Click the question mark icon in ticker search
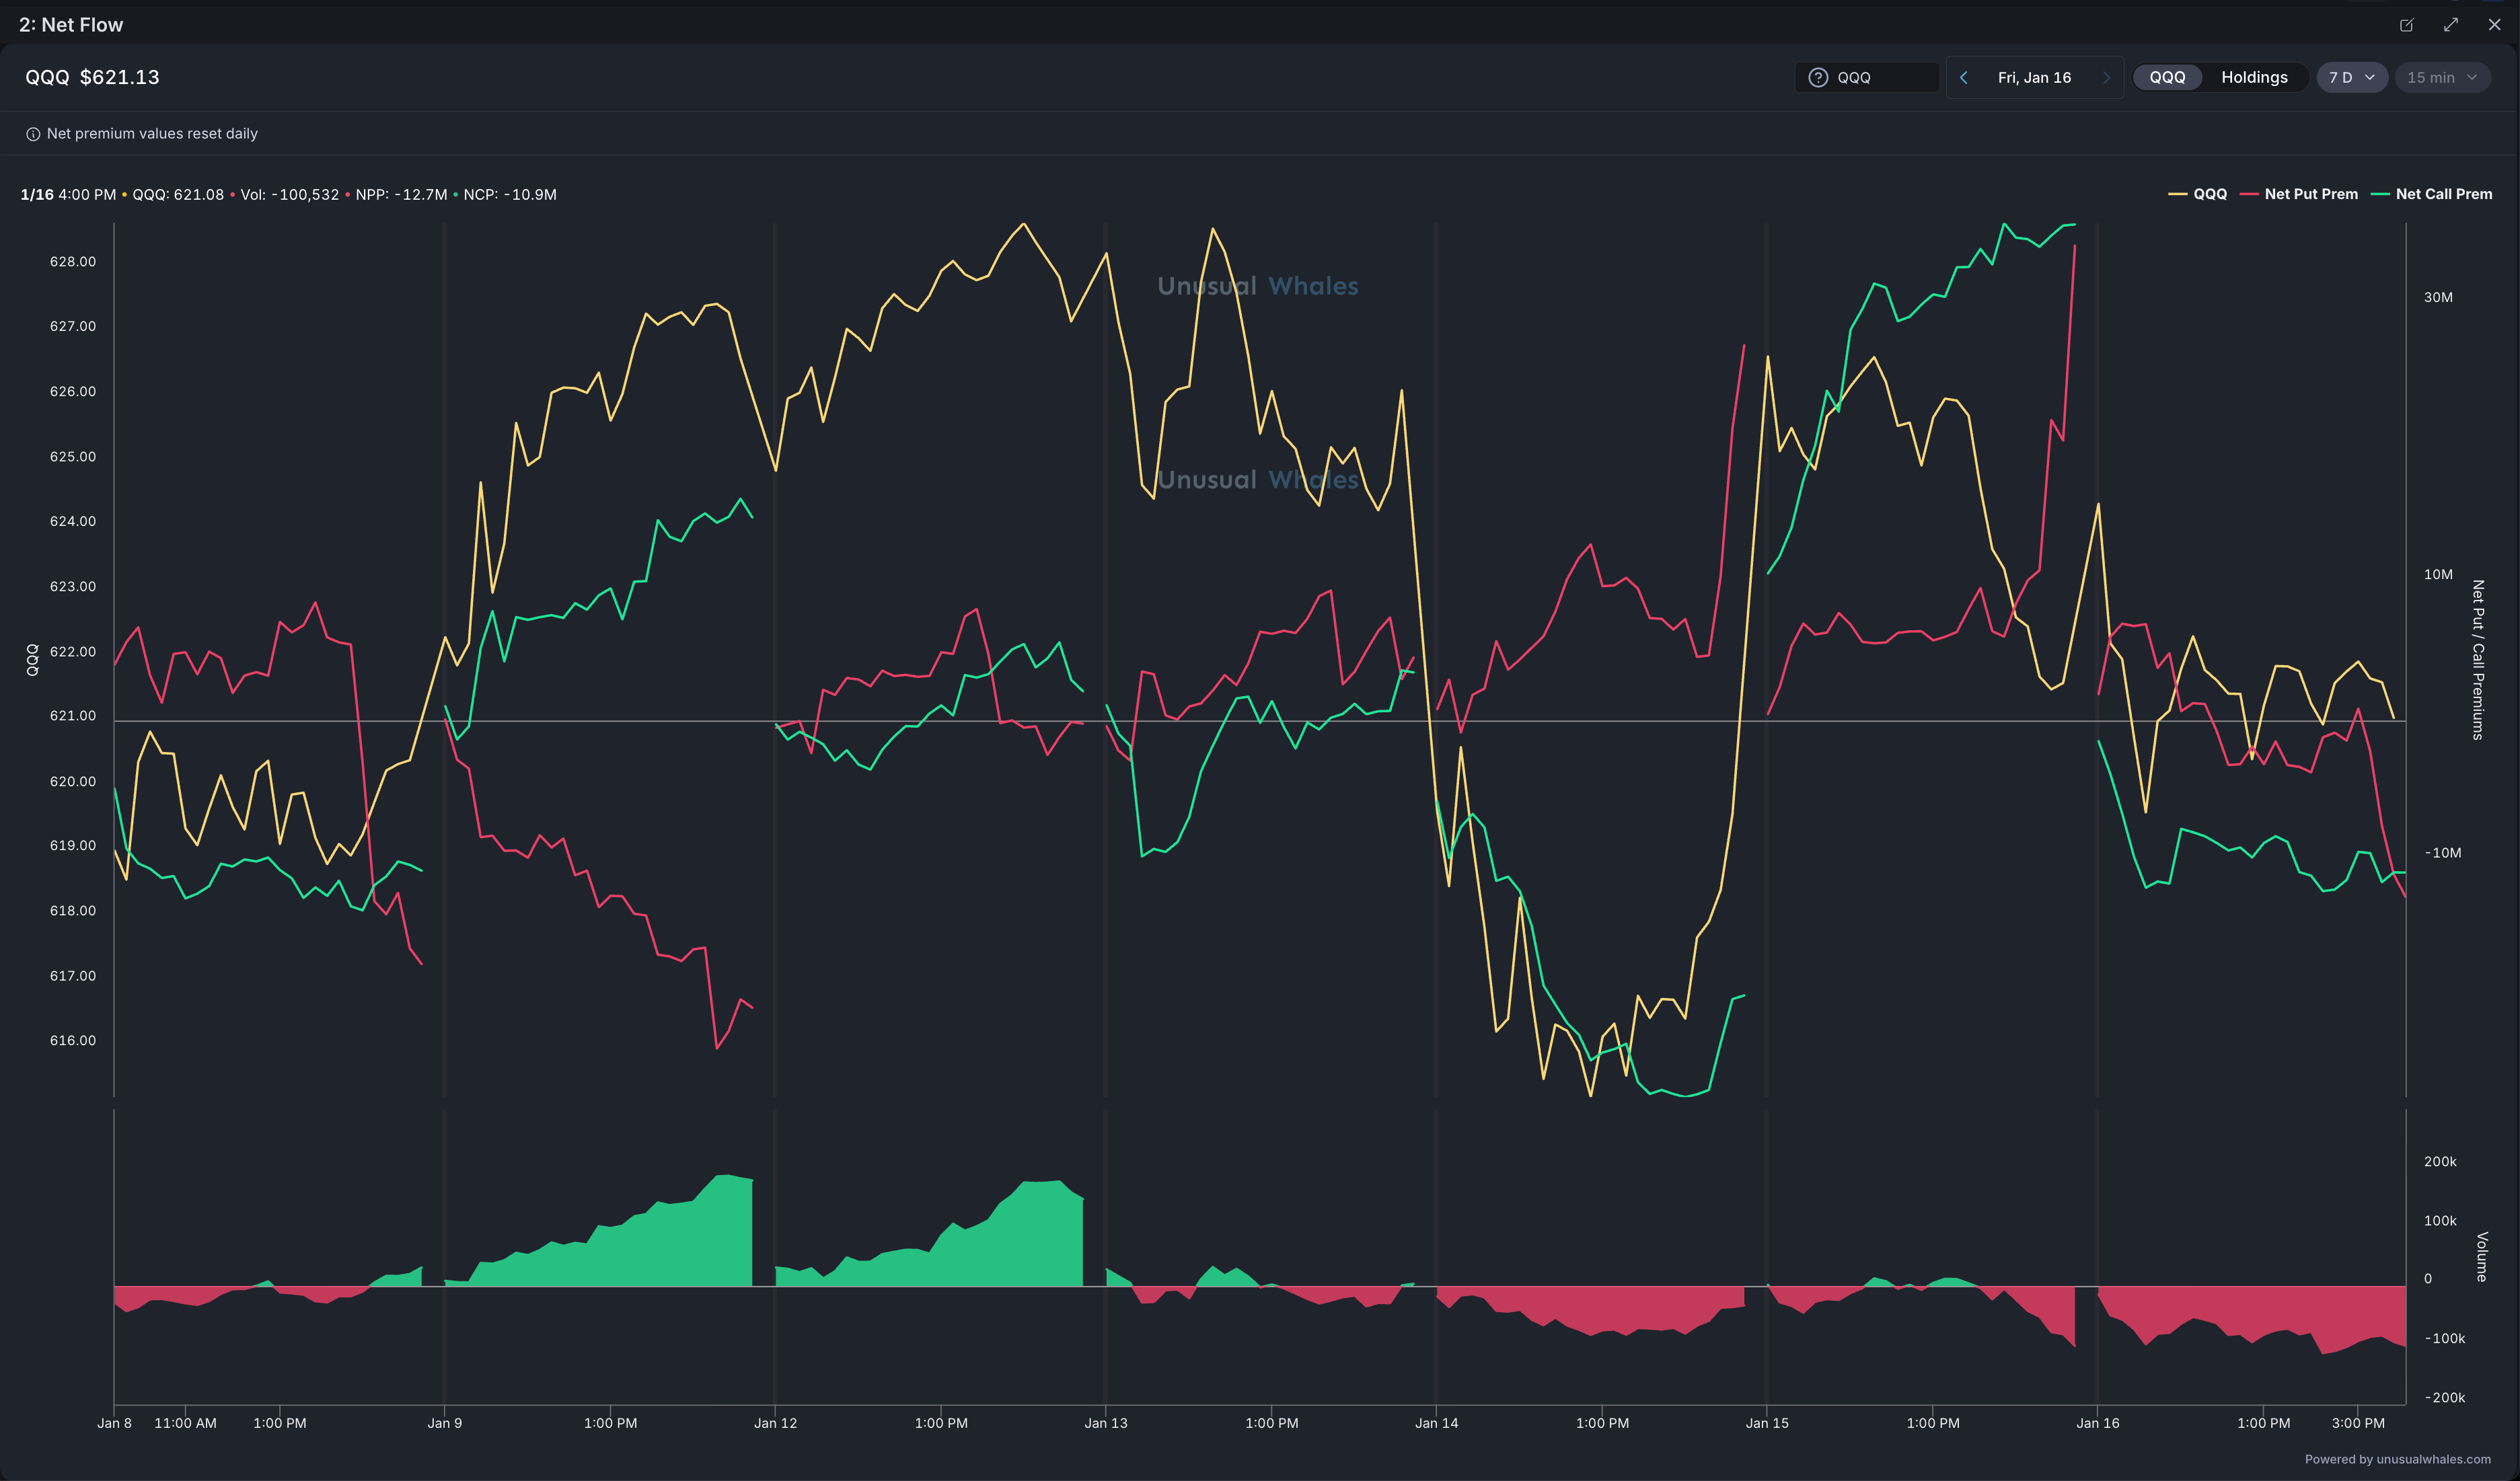 (1818, 77)
